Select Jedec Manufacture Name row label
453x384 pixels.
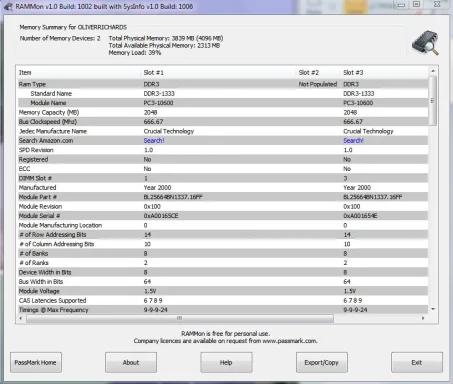[x=53, y=131]
